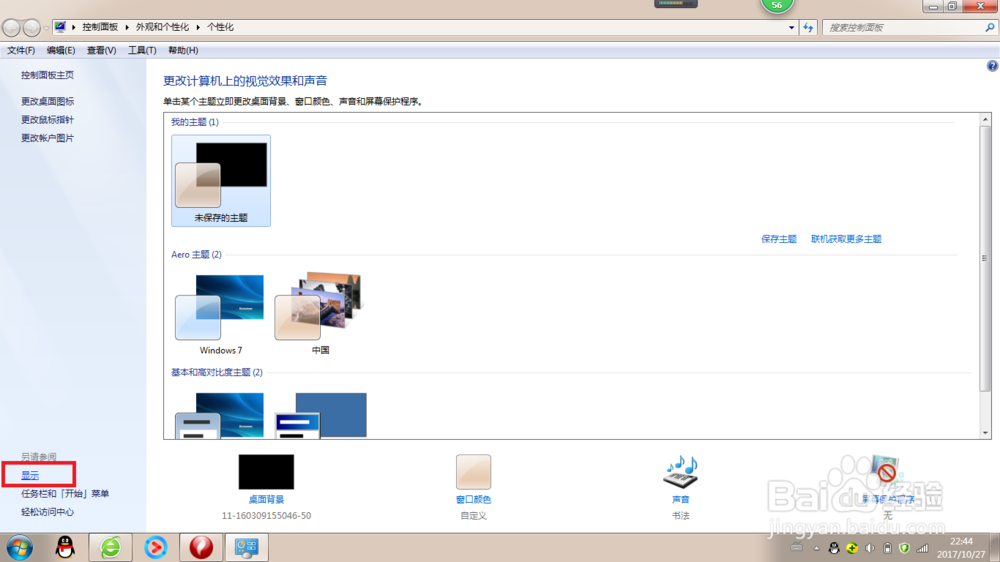Click the network signal bars tray icon
1000x562 pixels.
coord(922,548)
